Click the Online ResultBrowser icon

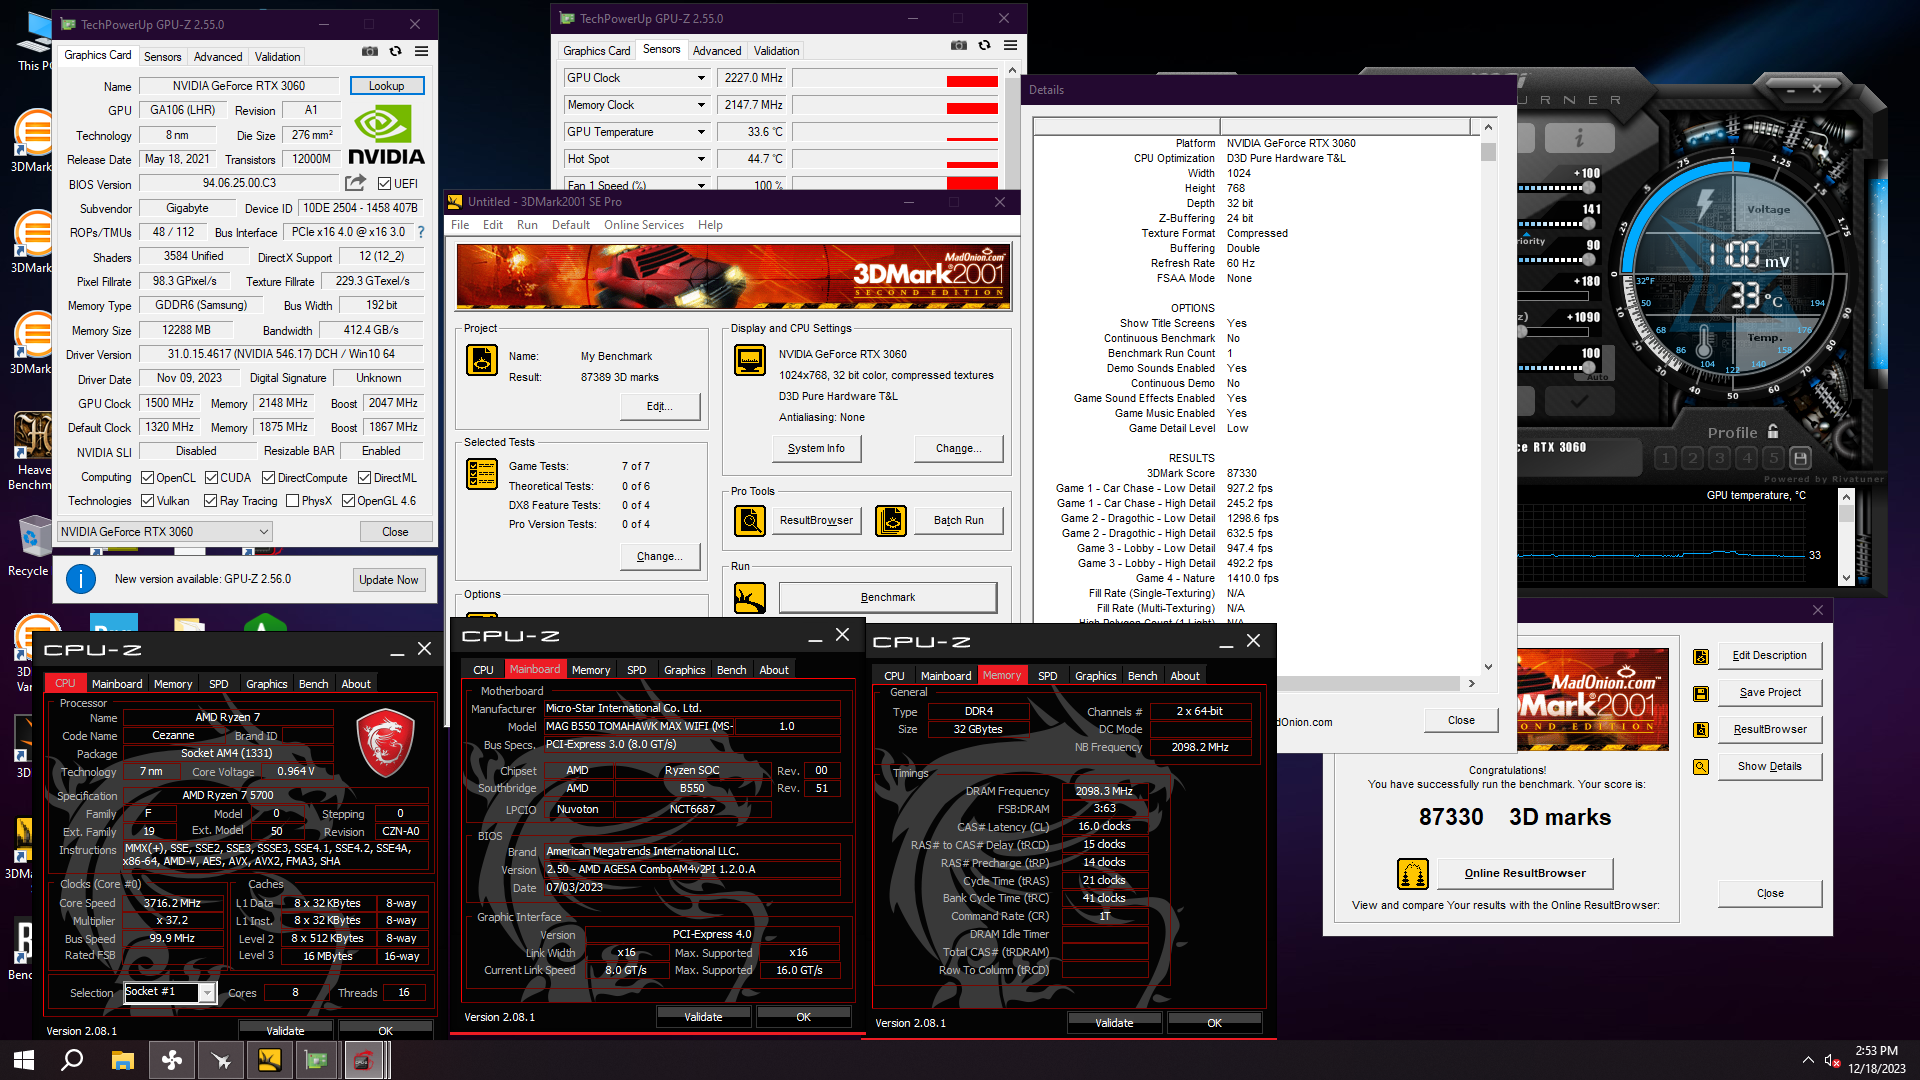[1413, 874]
